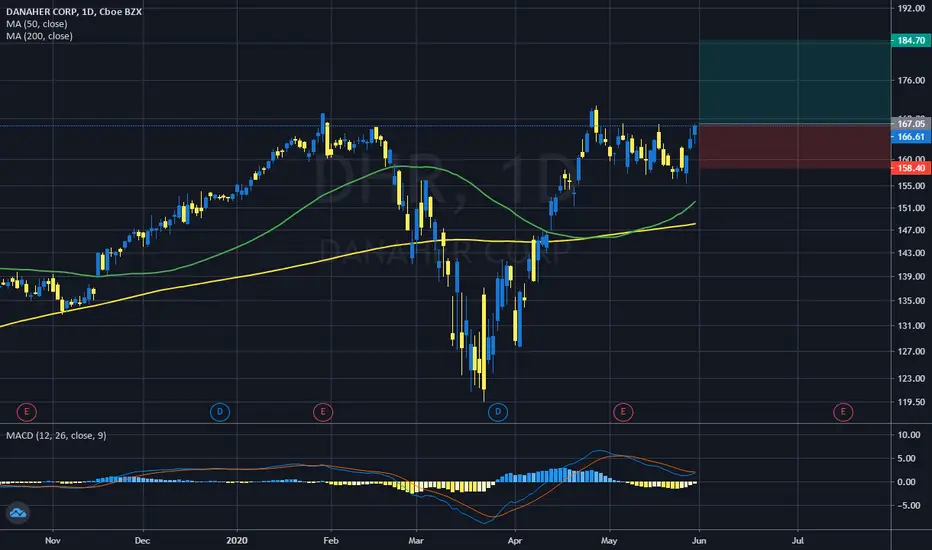Click the future earnings E marker in July
Viewport: 932px width, 550px height.
[843, 411]
